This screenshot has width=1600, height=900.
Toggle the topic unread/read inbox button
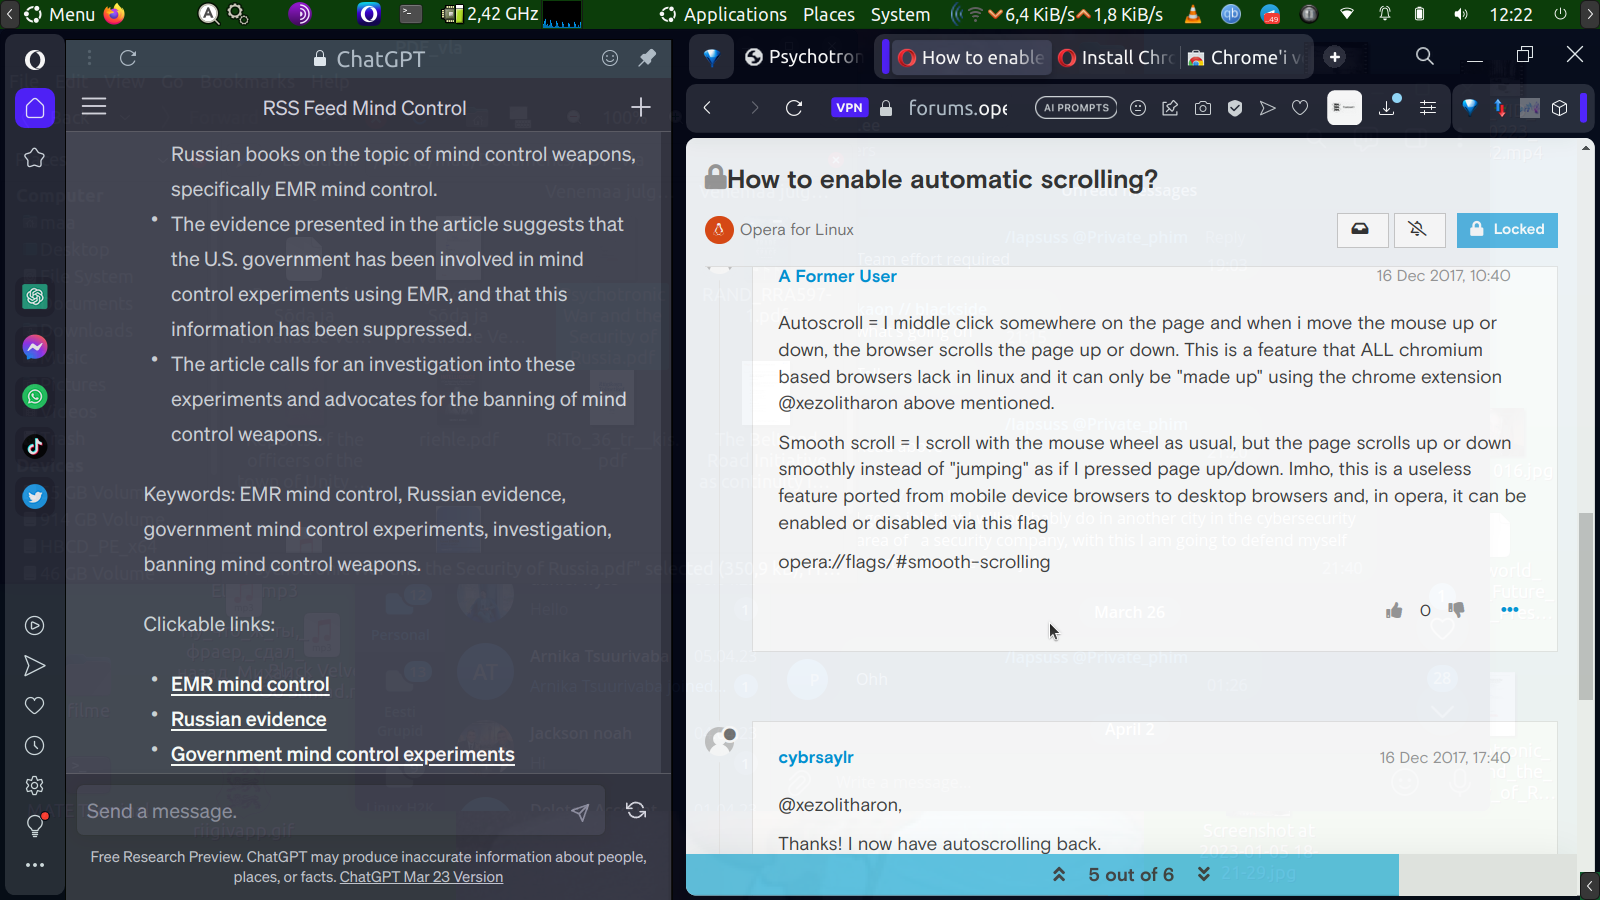1361,230
